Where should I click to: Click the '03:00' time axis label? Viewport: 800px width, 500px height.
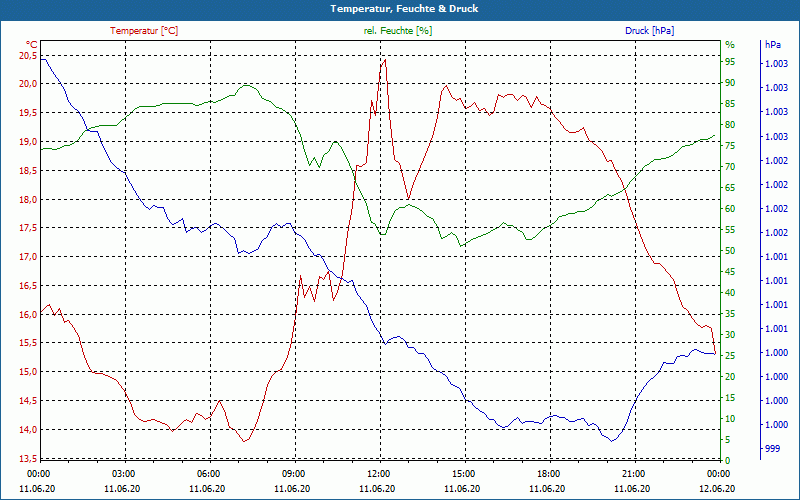point(123,473)
